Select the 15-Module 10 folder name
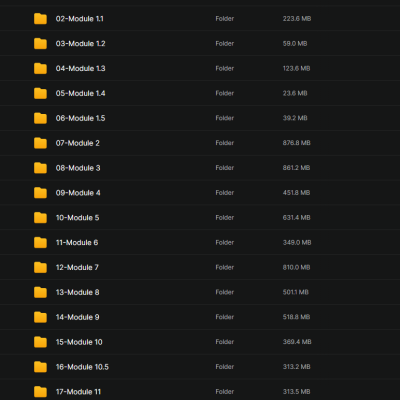Image resolution: width=400 pixels, height=400 pixels. pyautogui.click(x=79, y=342)
